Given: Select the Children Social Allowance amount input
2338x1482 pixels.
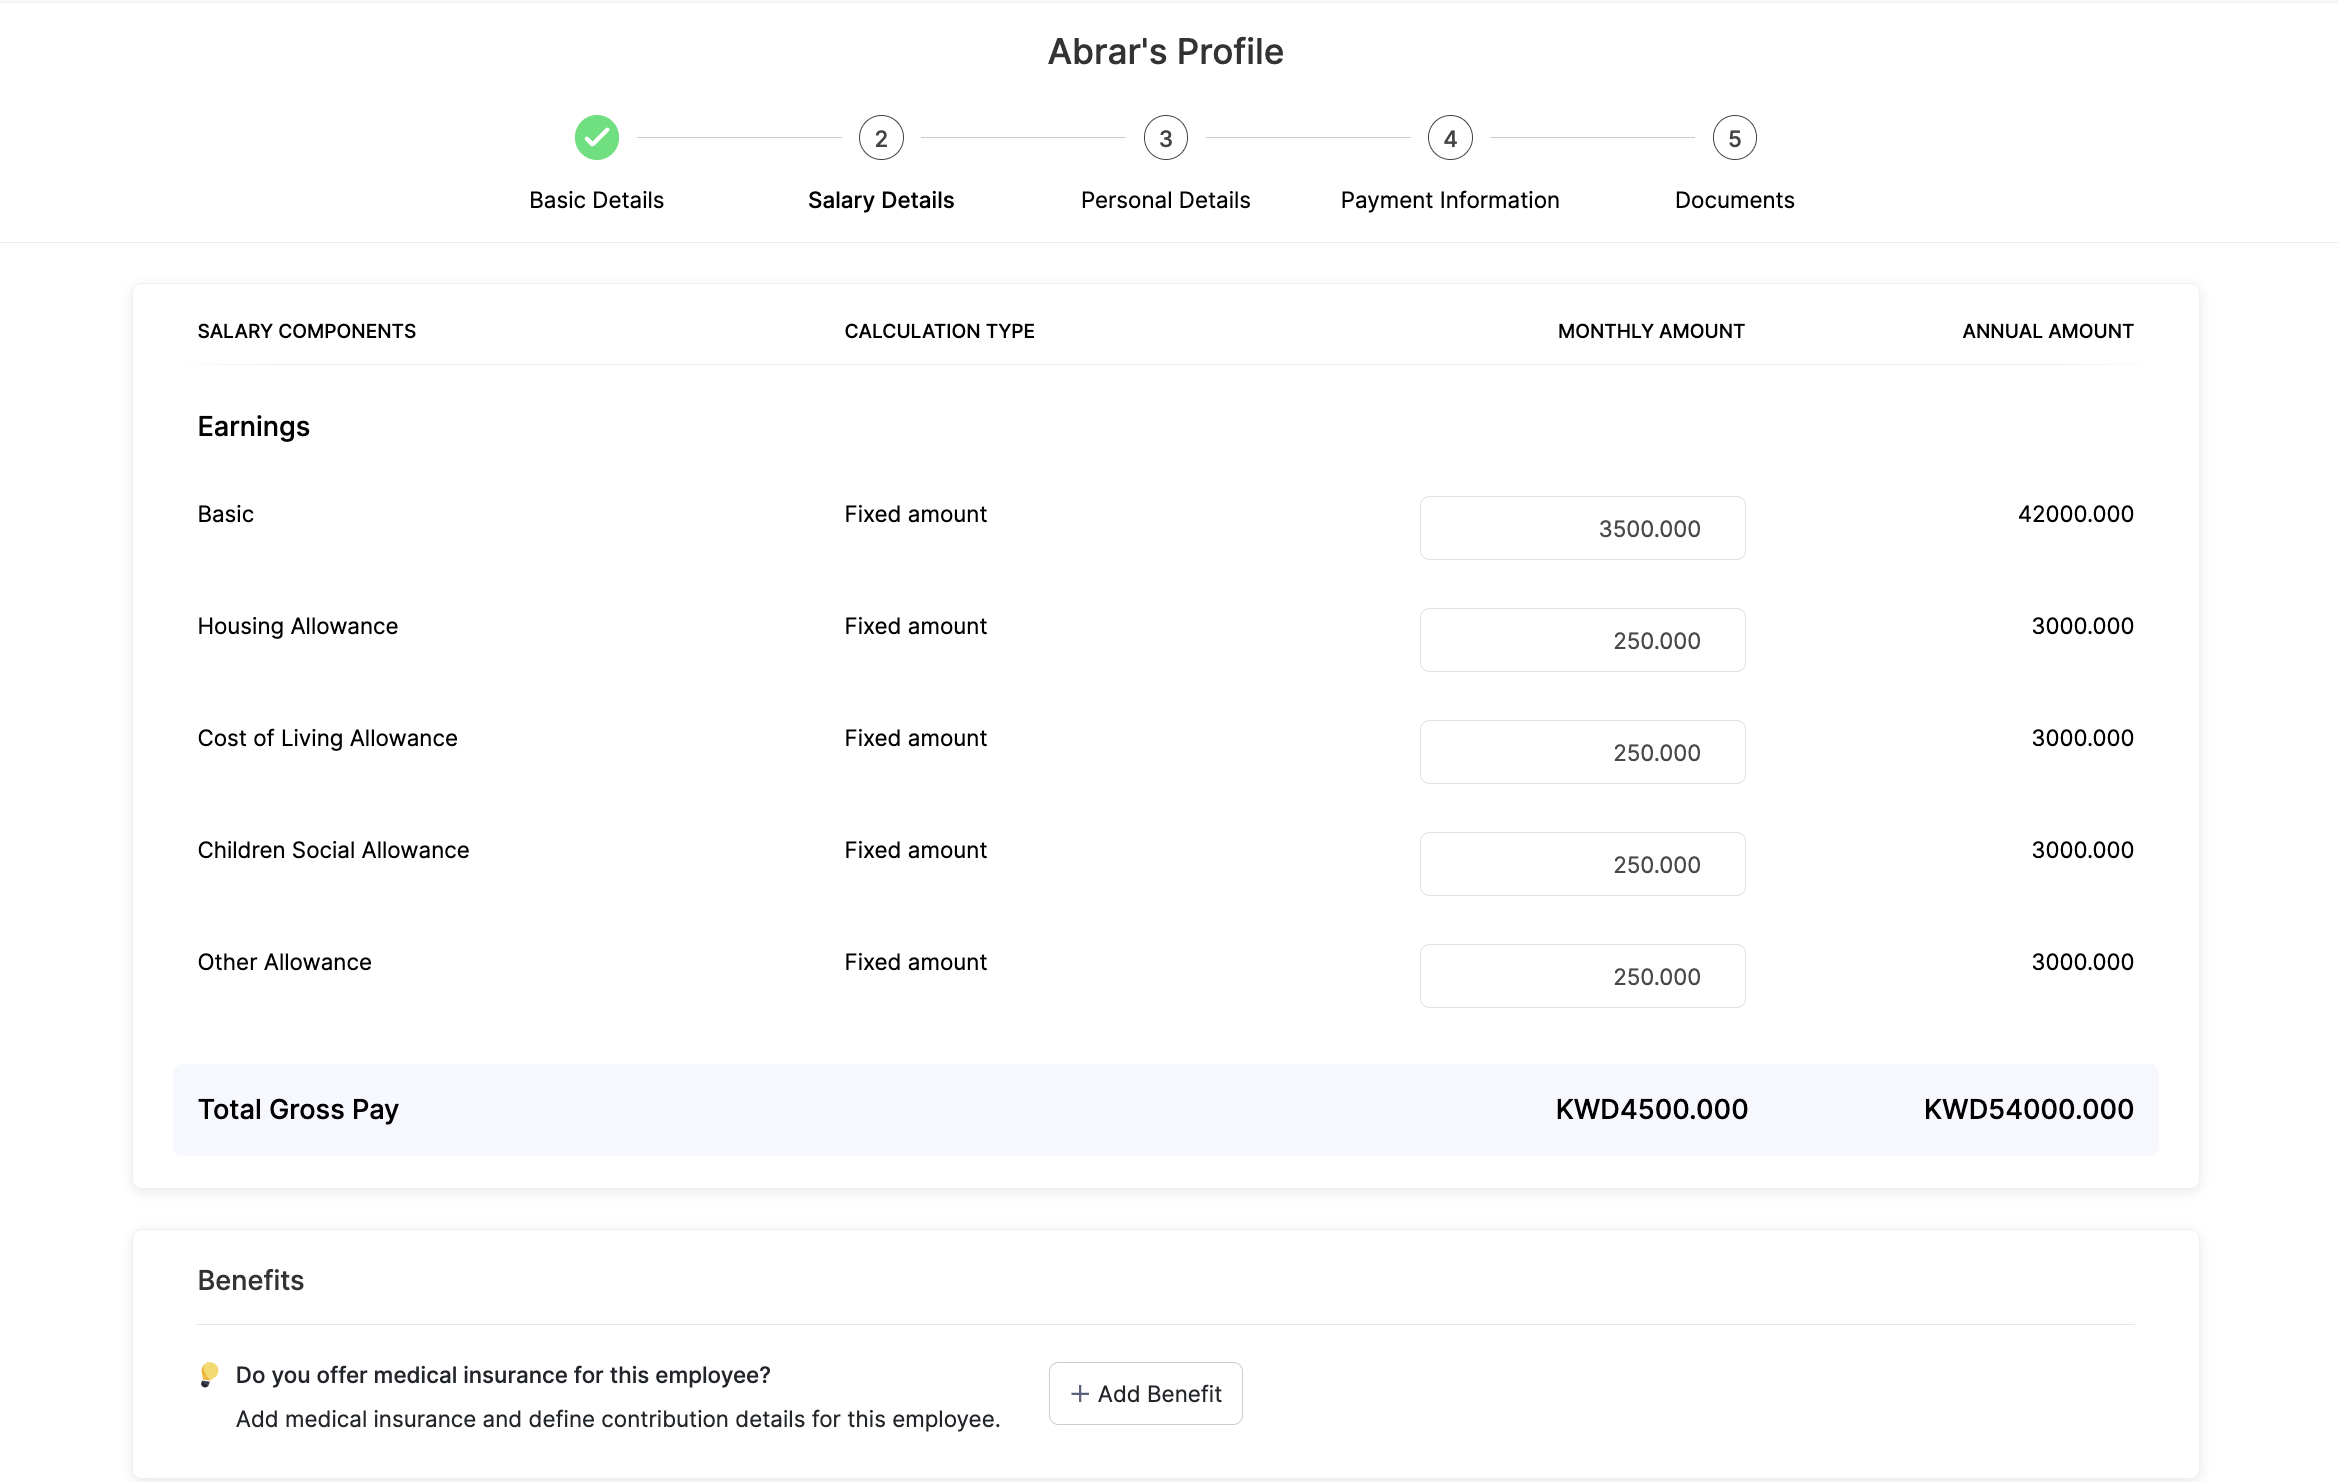Looking at the screenshot, I should 1582,864.
